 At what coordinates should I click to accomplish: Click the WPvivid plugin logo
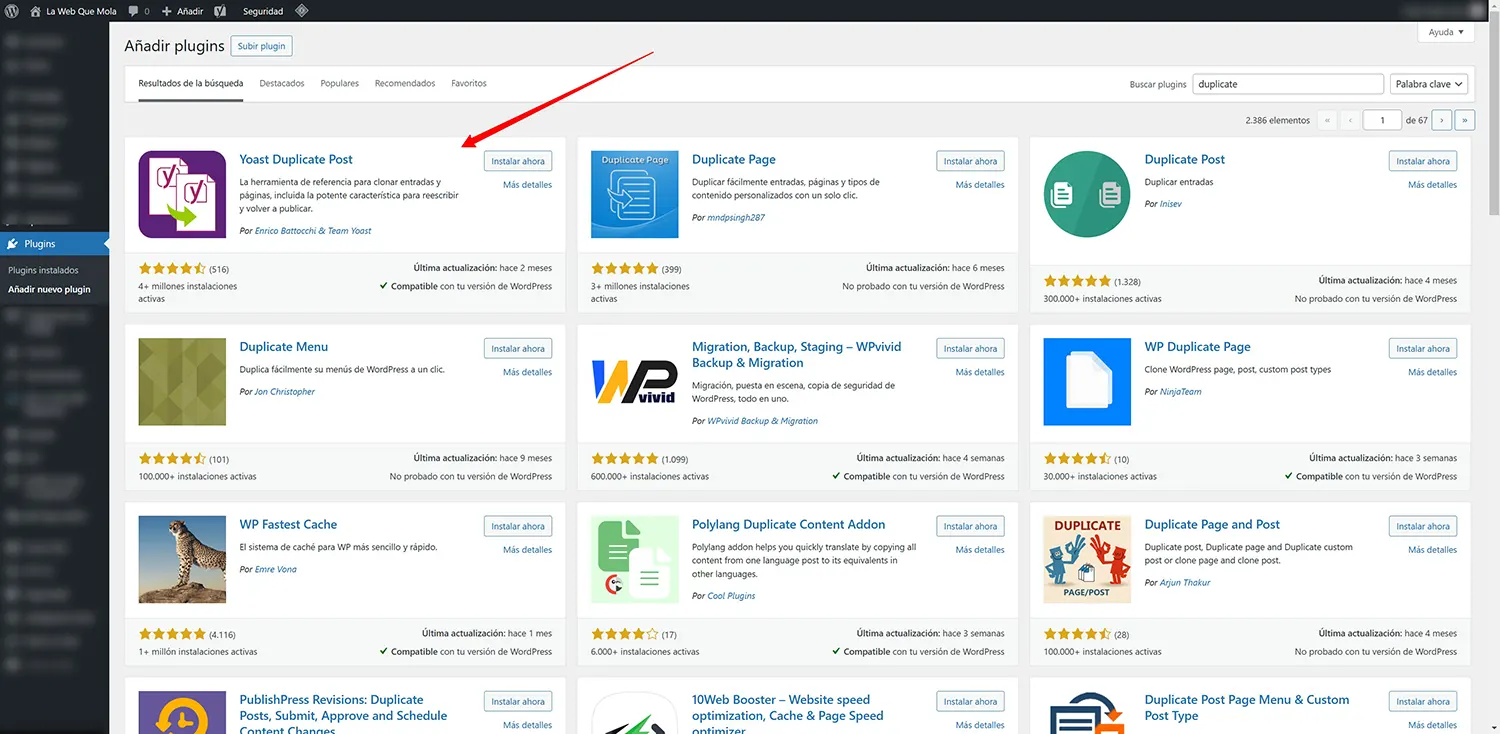coord(634,382)
